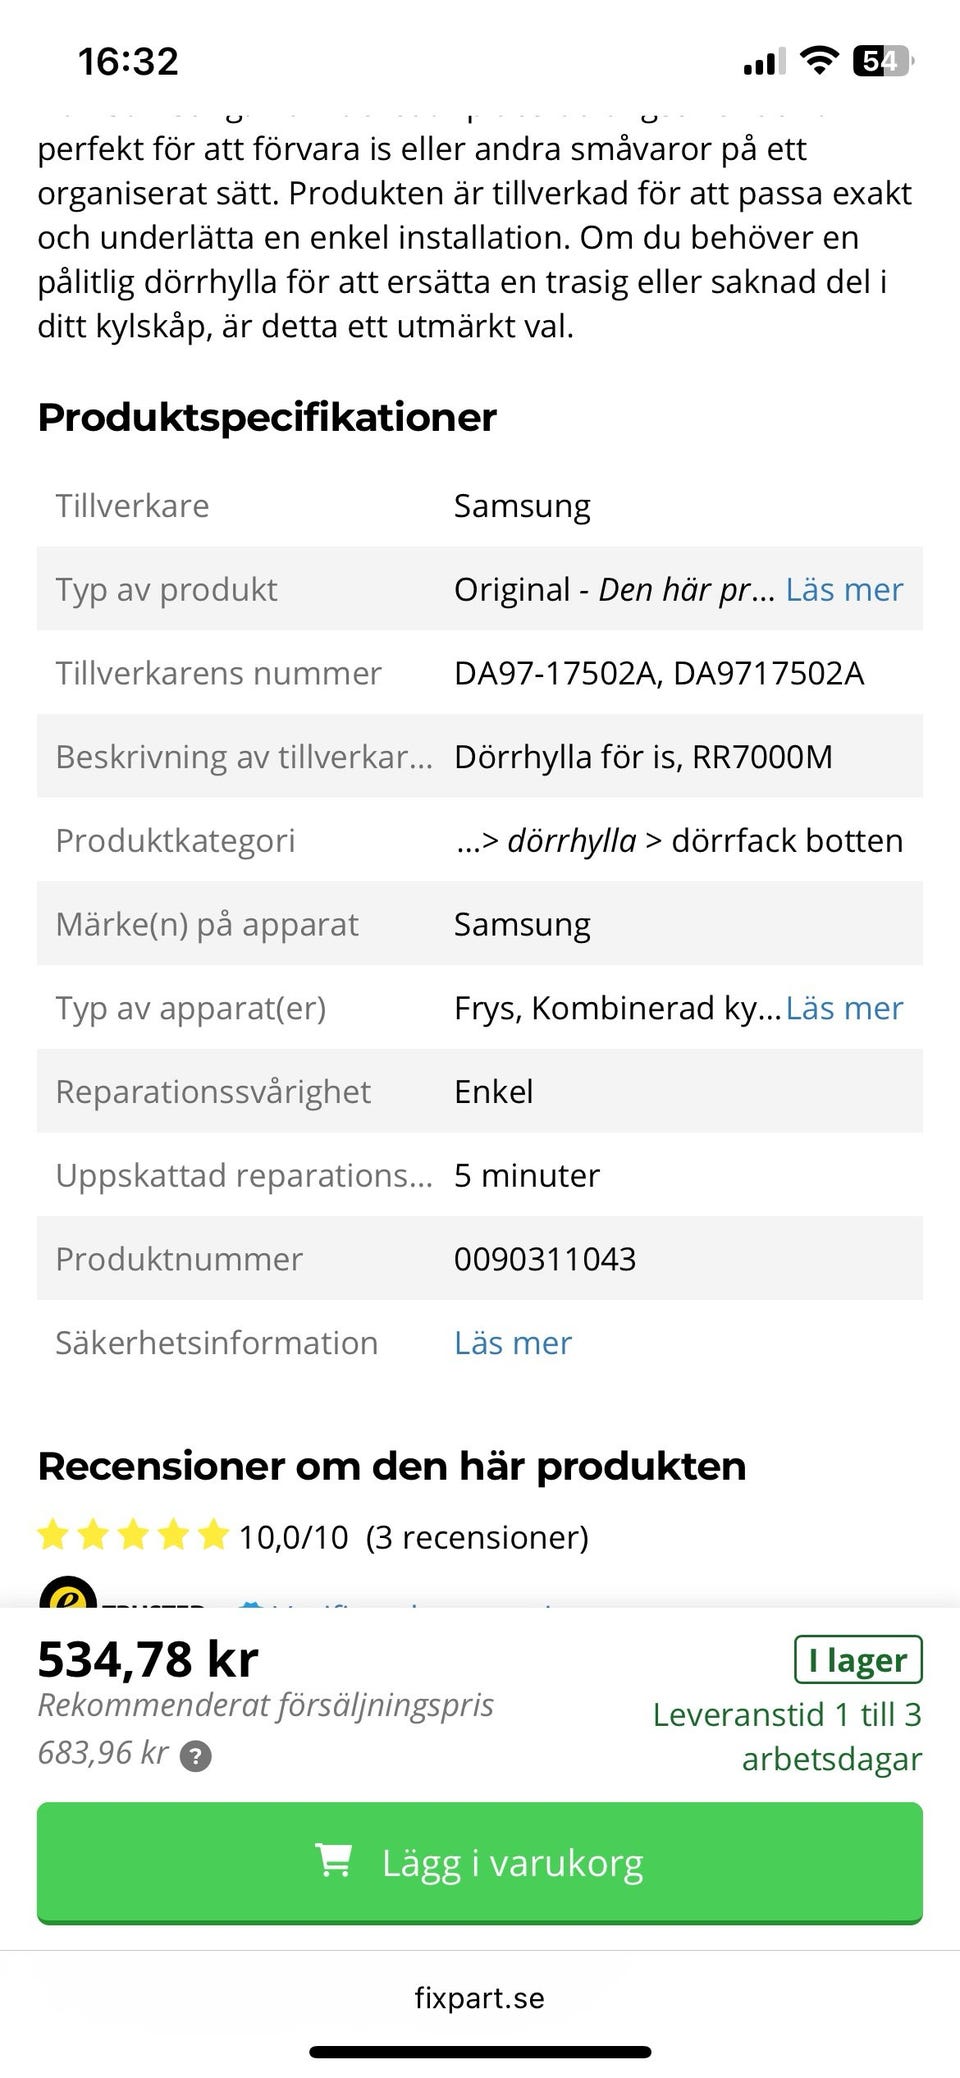Screen dimensions: 960x2078
Task: Tap the shopping cart icon
Action: pos(333,1861)
